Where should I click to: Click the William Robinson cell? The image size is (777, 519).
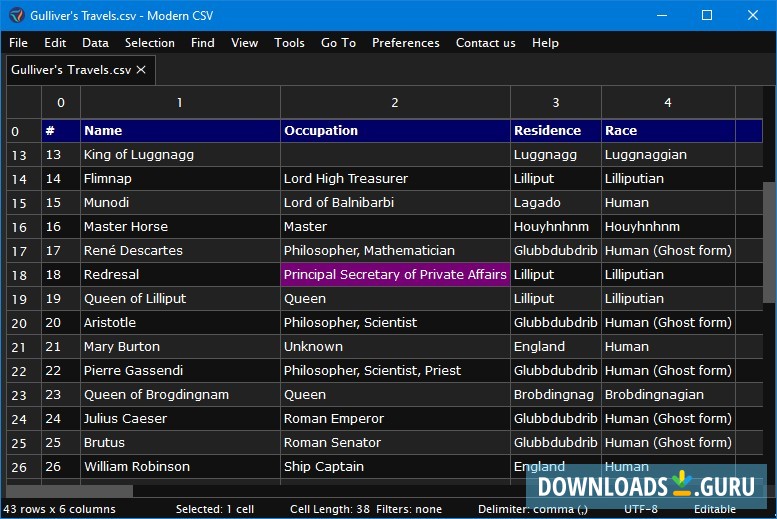(x=180, y=467)
